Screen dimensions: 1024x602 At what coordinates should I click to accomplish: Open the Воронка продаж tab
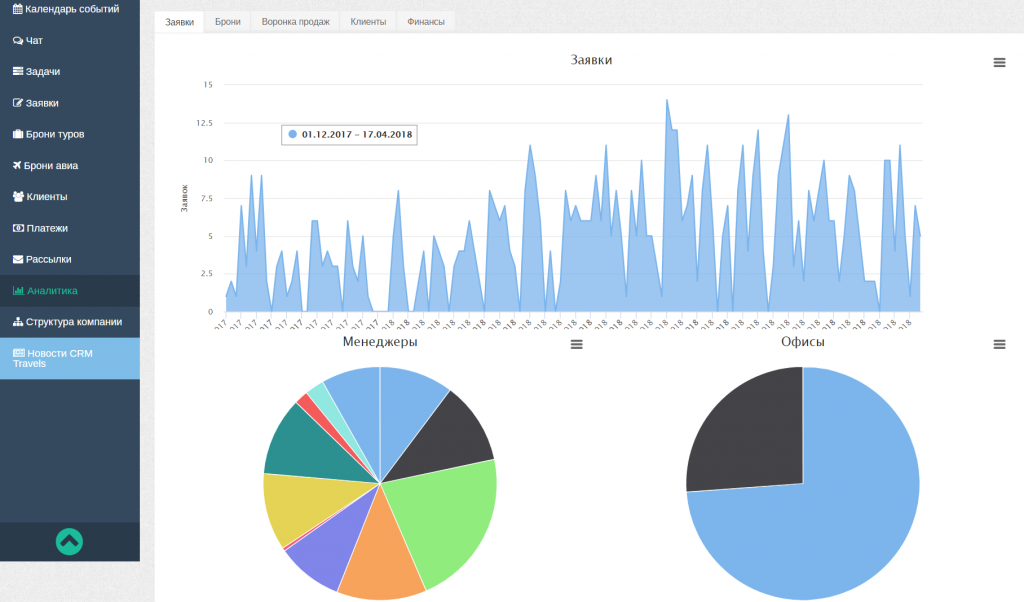coord(296,22)
